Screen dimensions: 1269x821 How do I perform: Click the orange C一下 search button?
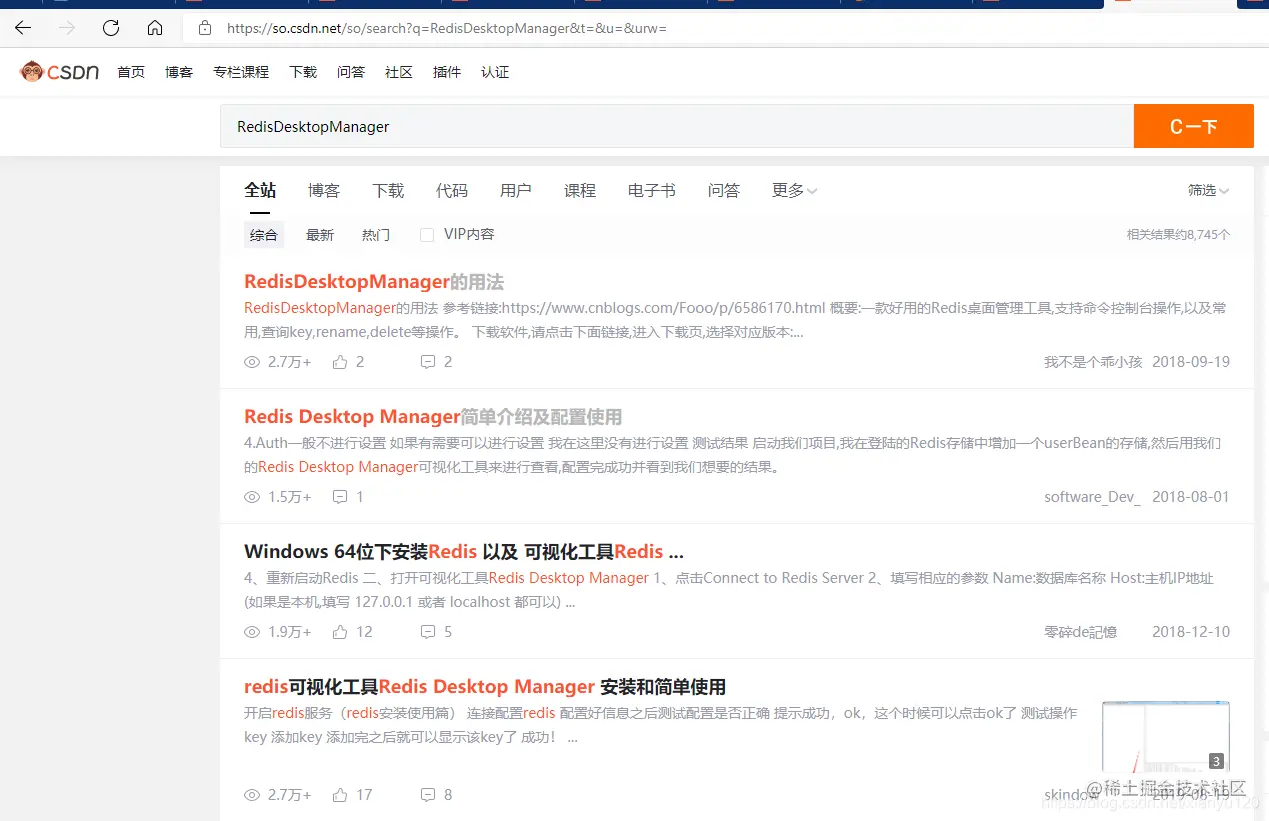(1193, 126)
